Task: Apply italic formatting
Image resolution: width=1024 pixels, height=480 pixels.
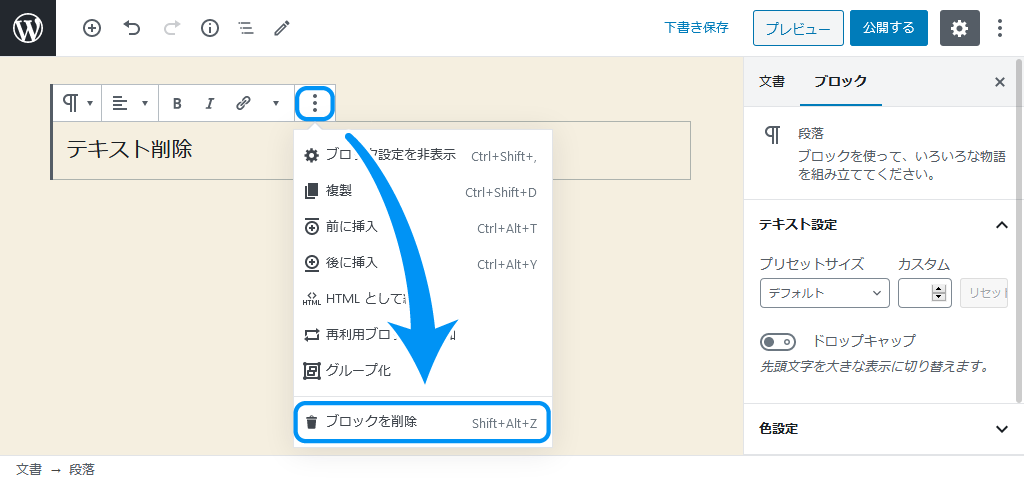Action: (210, 103)
